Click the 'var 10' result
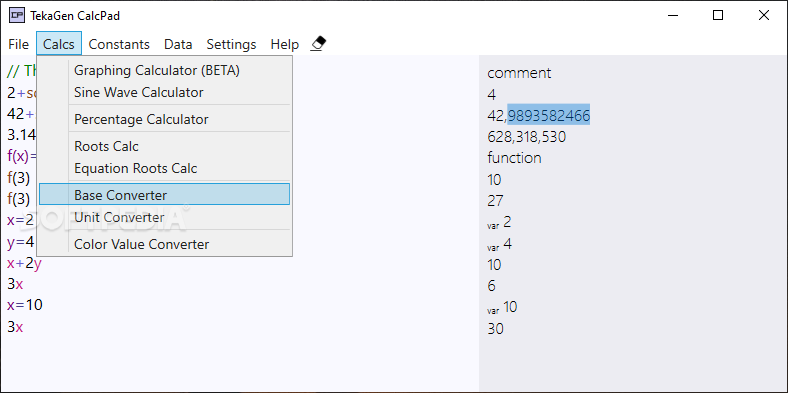Viewport: 788px width, 393px height. click(502, 307)
